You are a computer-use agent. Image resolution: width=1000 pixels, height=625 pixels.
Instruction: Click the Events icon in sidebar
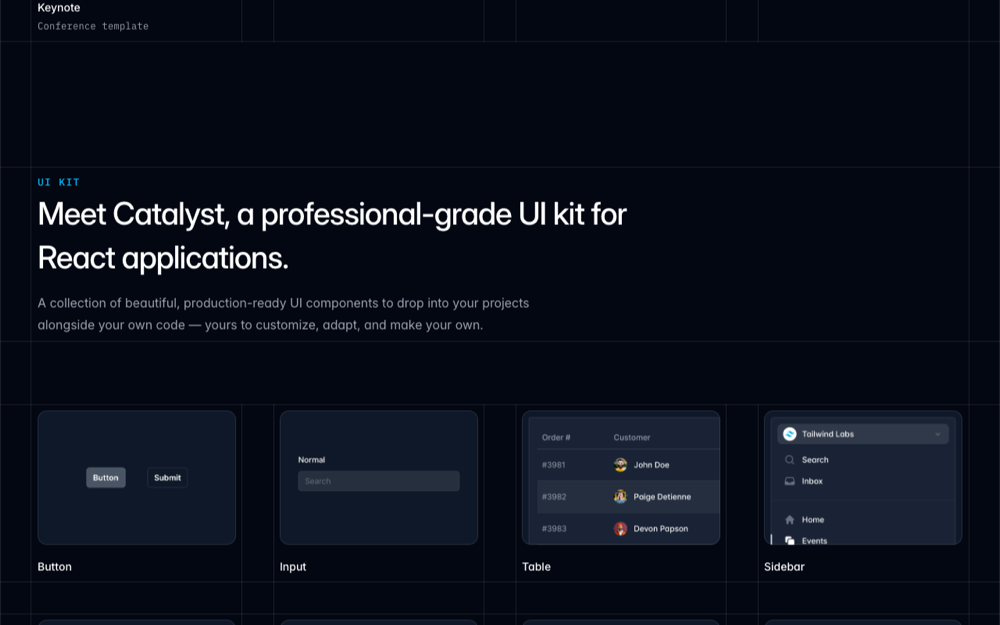pyautogui.click(x=790, y=541)
